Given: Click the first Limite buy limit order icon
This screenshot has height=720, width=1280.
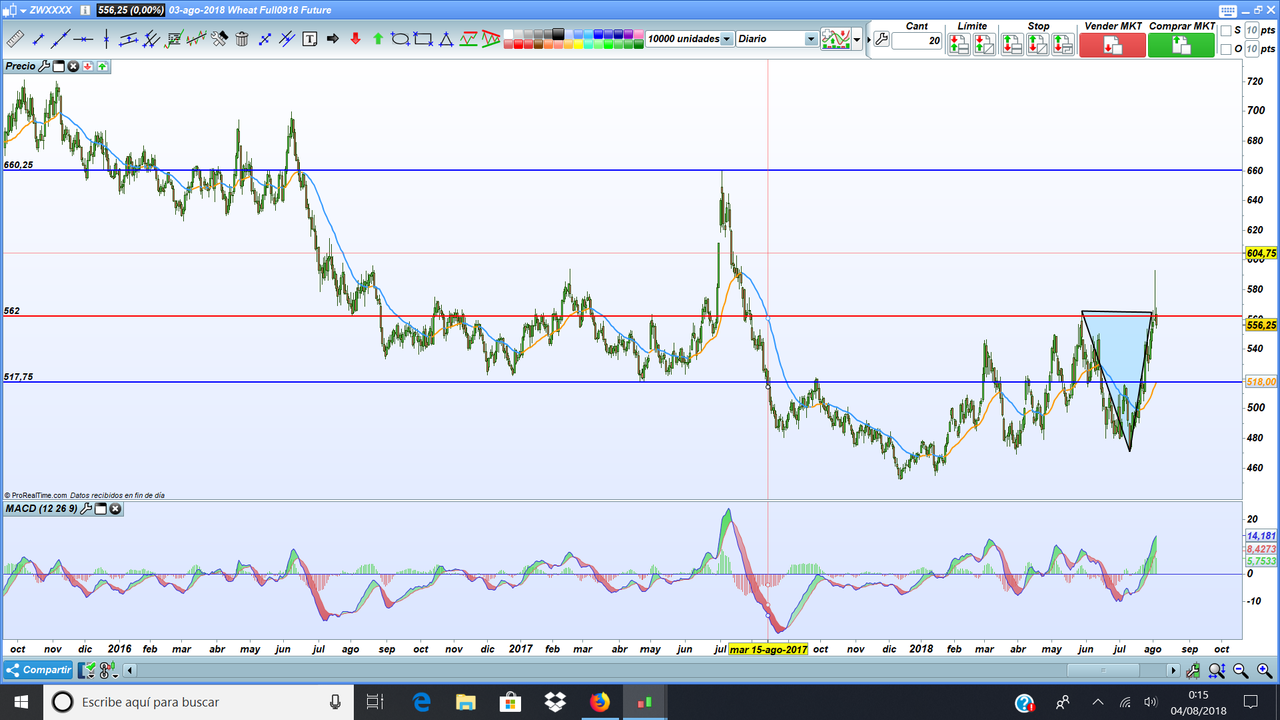Looking at the screenshot, I should [958, 45].
